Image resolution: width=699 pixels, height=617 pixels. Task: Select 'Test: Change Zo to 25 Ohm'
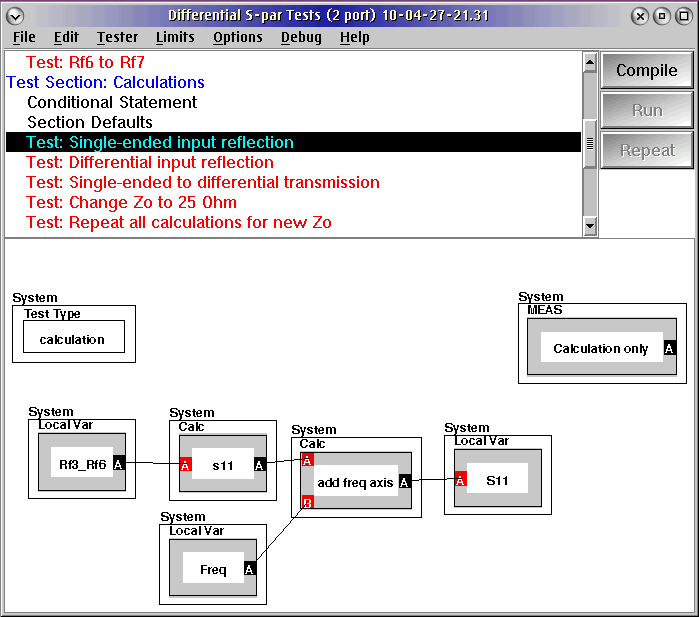pos(293,203)
